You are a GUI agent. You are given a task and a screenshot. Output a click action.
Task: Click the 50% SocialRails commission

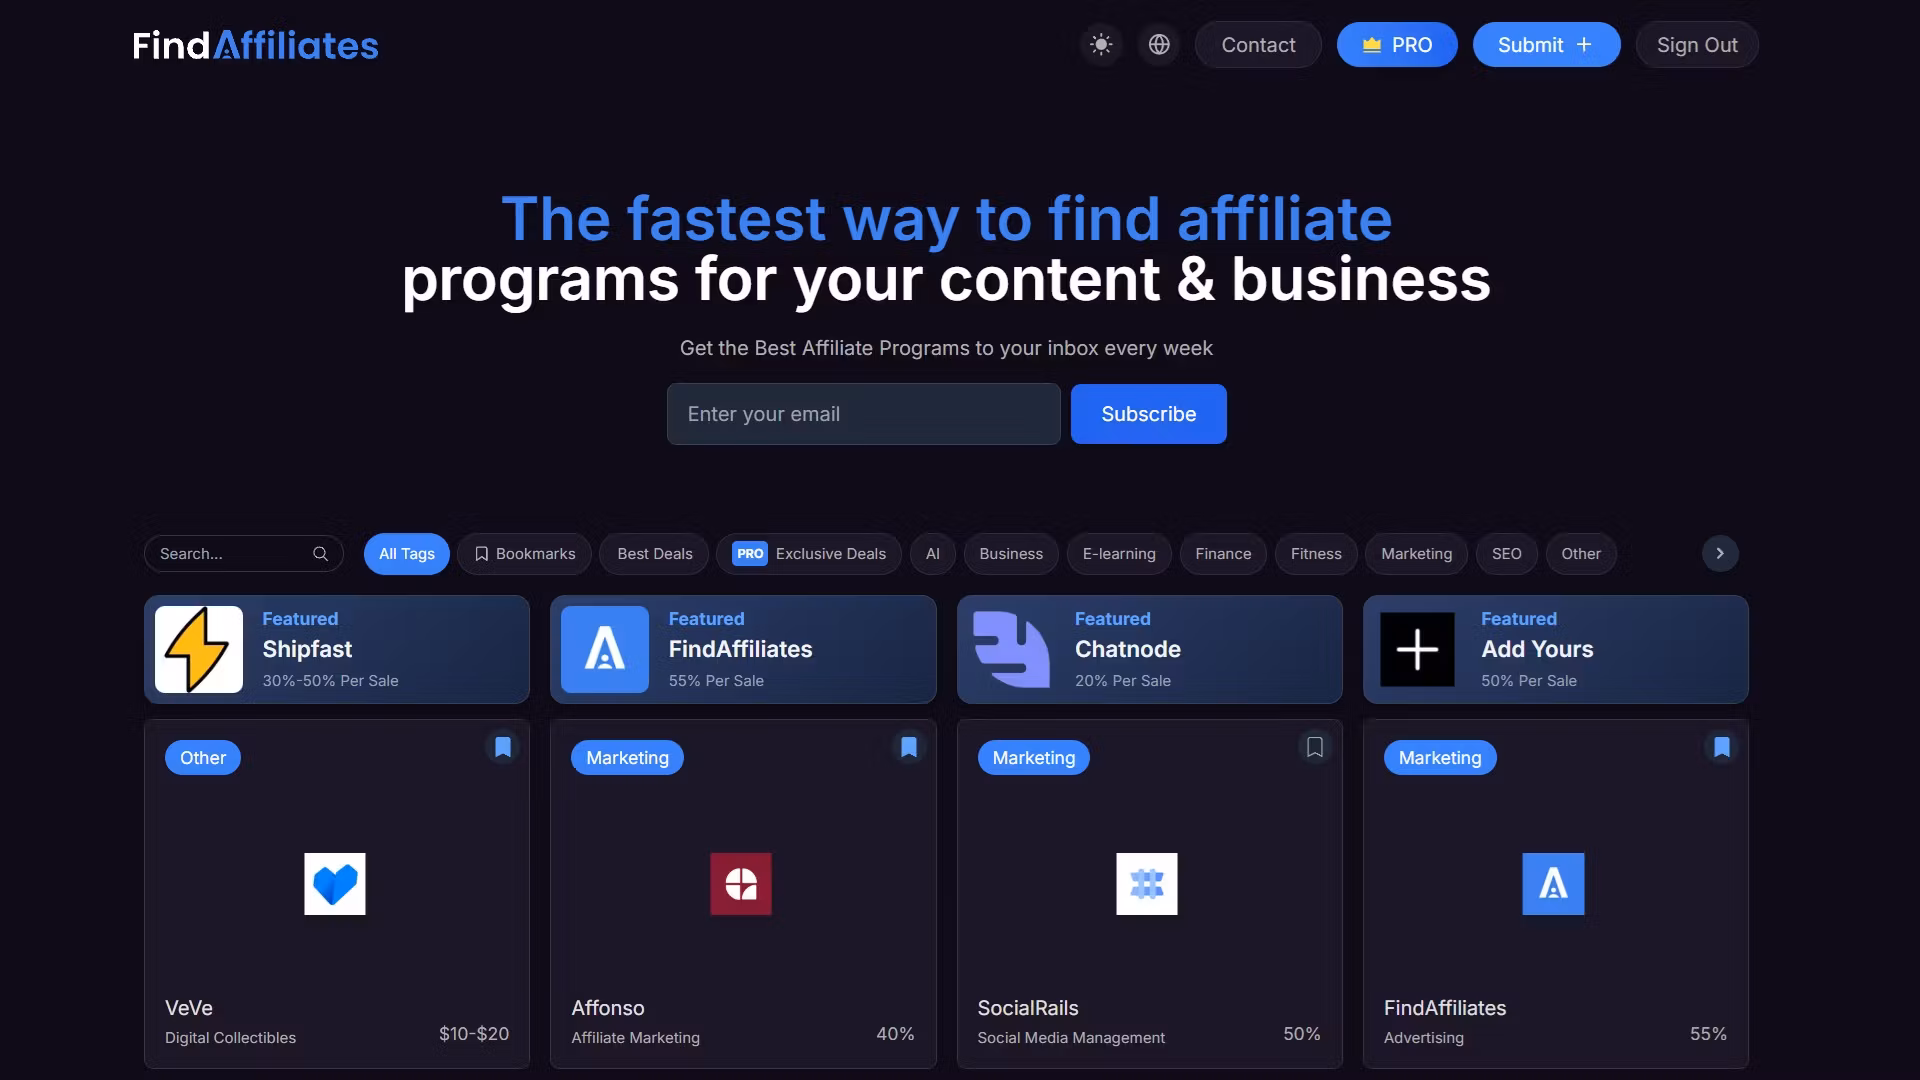point(1302,1034)
